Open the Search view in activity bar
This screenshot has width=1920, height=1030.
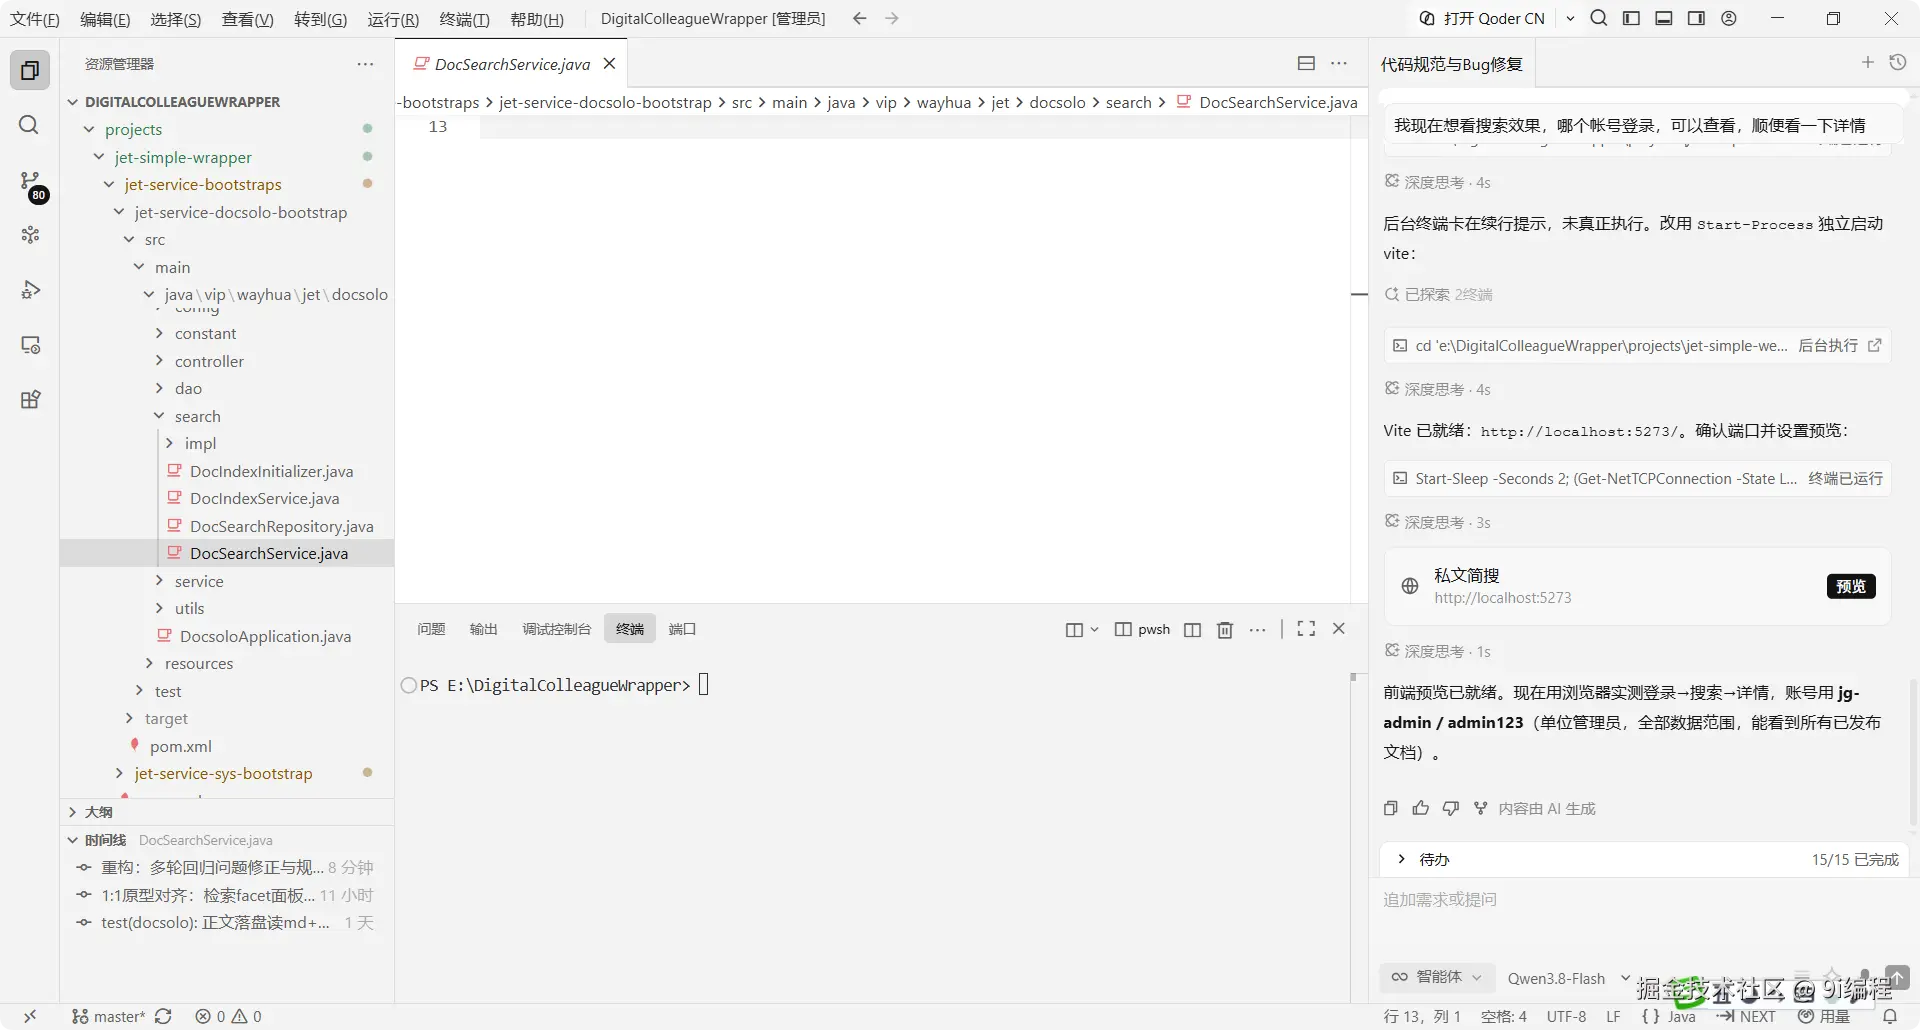[30, 125]
